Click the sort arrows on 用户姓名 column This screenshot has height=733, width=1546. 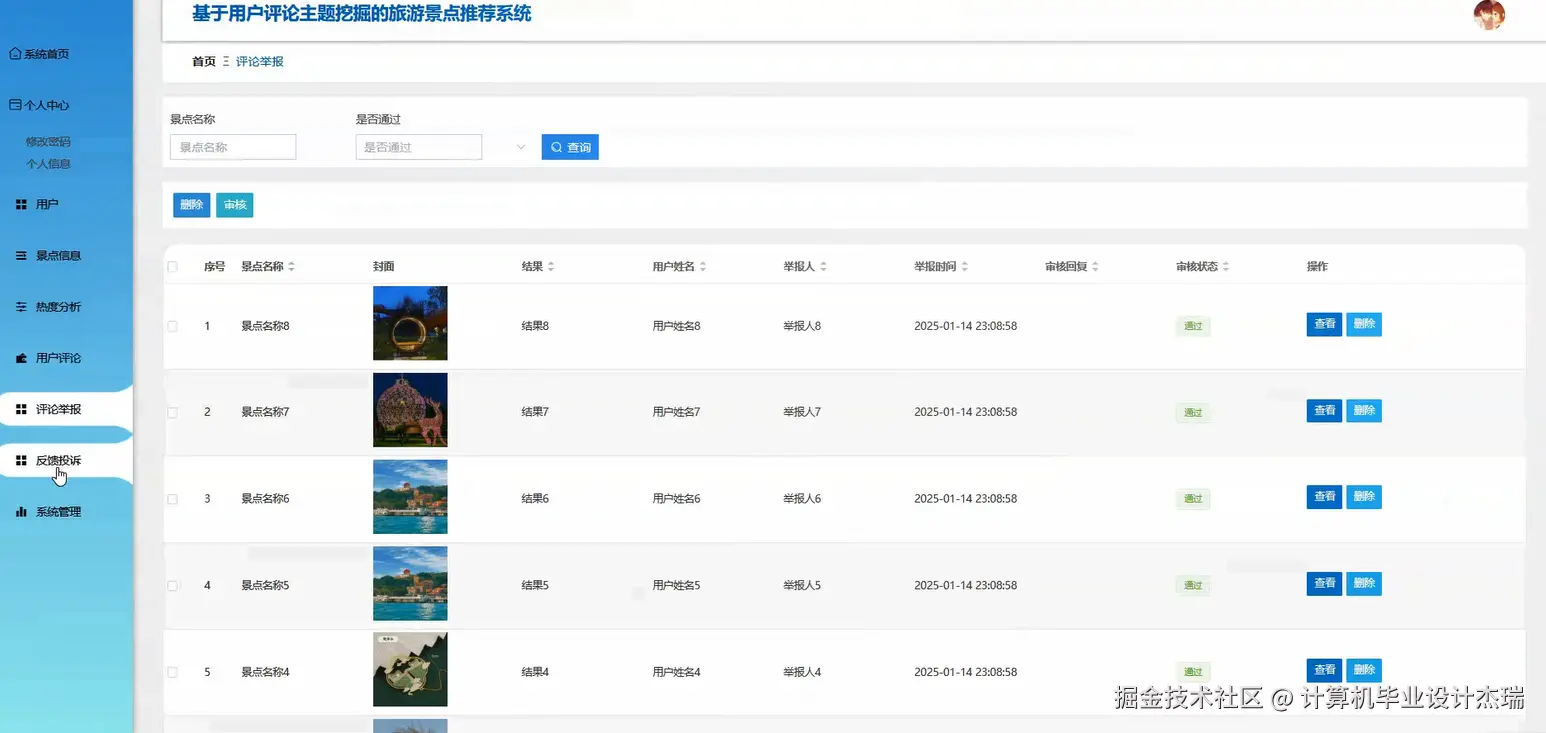703,267
